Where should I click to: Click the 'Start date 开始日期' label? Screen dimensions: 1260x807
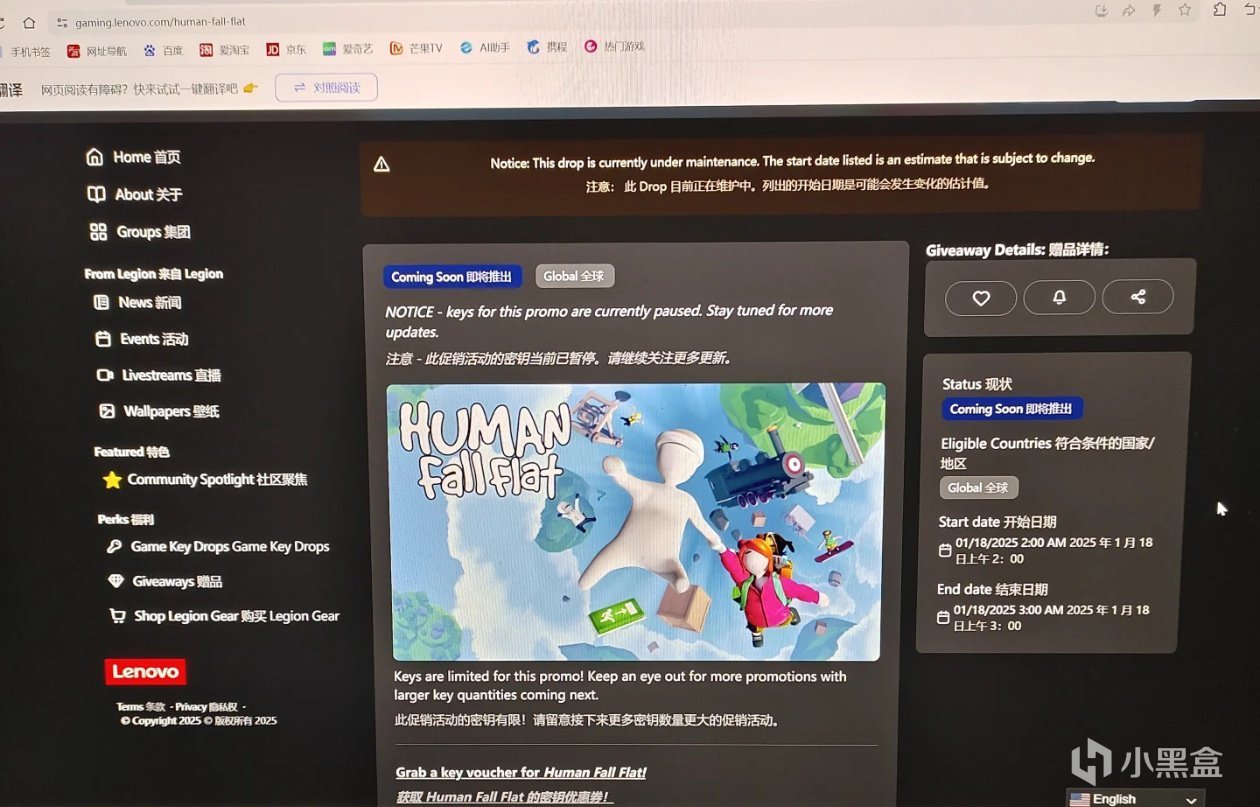click(997, 522)
